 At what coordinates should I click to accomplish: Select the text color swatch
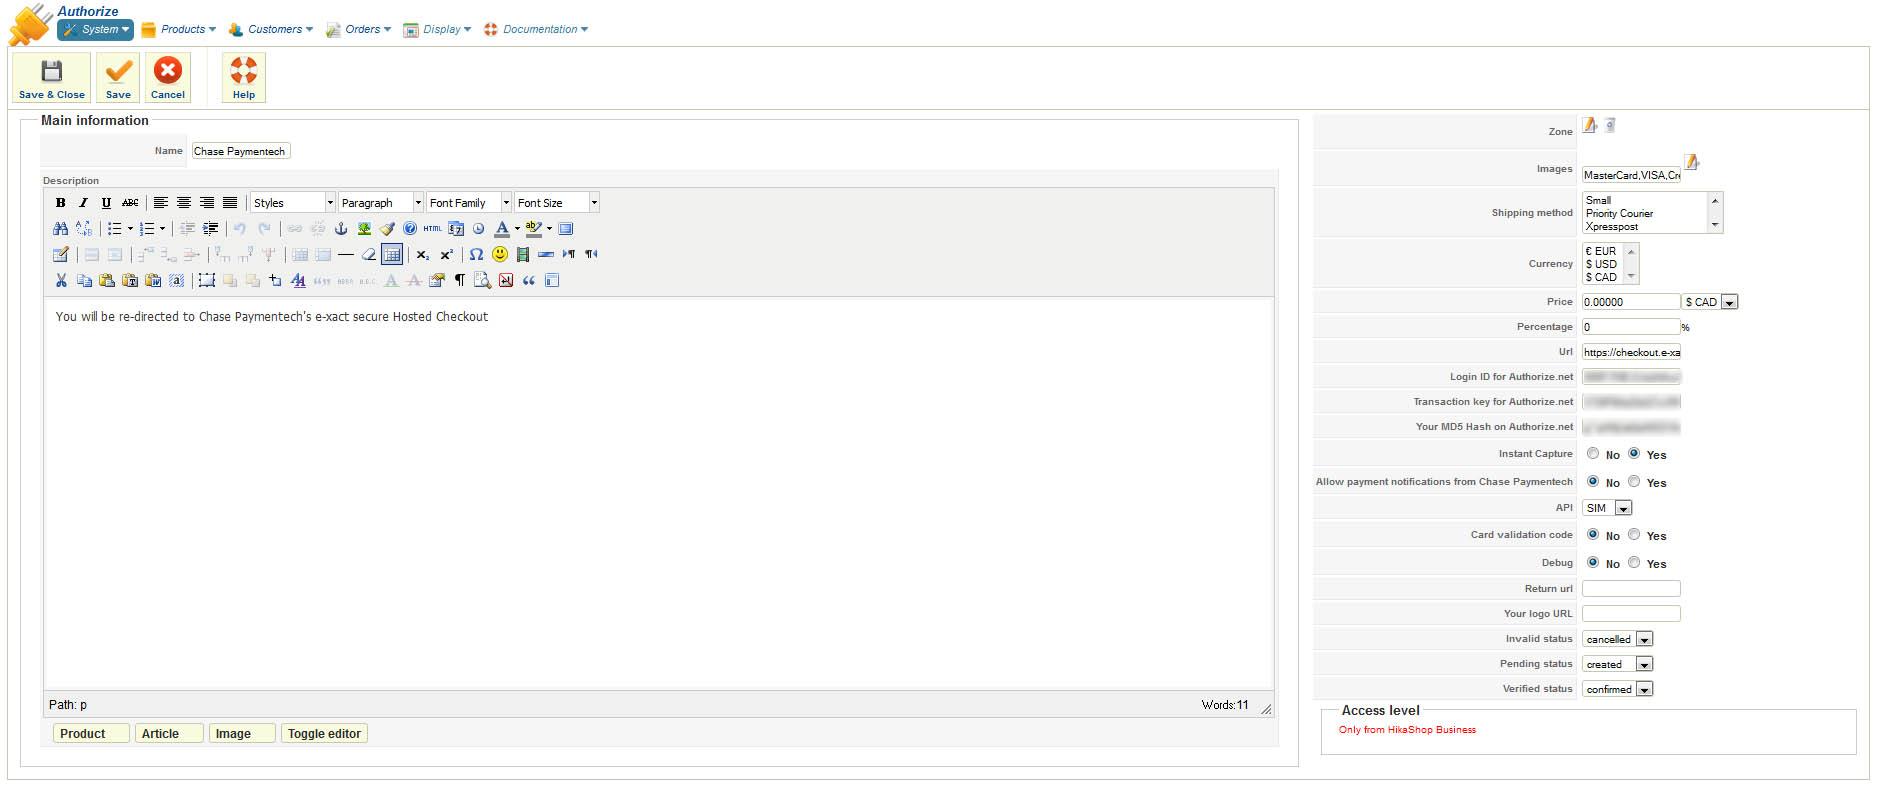pos(502,229)
